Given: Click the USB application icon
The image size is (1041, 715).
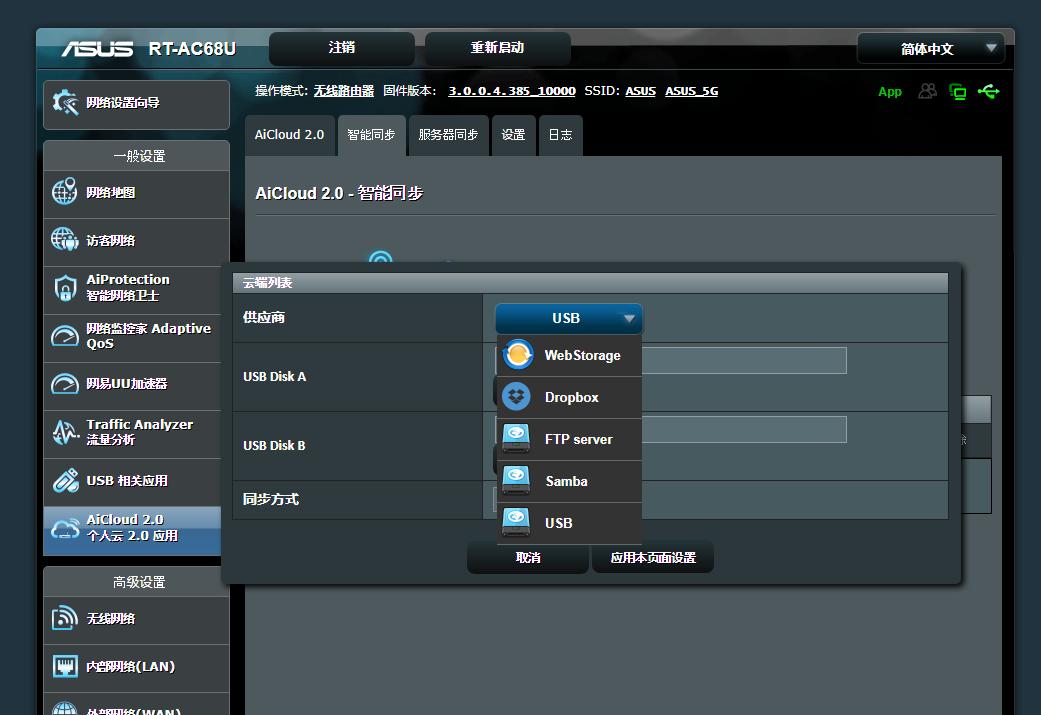Looking at the screenshot, I should point(64,480).
